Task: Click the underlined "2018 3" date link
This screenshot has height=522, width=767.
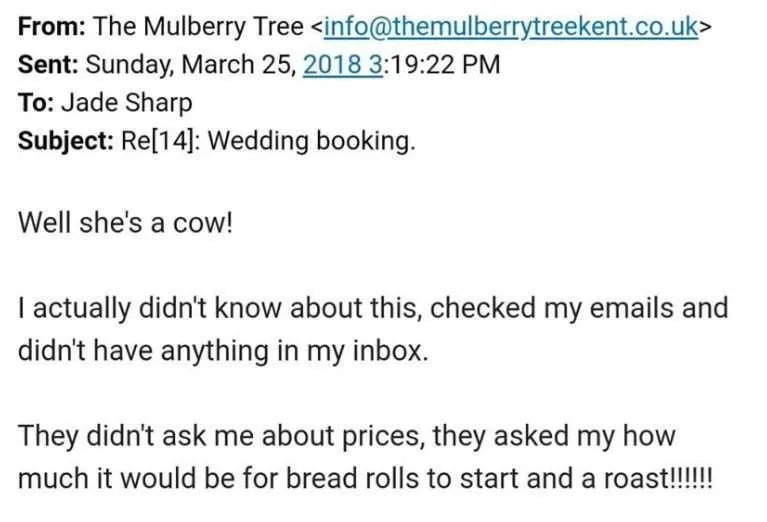Action: (x=342, y=65)
